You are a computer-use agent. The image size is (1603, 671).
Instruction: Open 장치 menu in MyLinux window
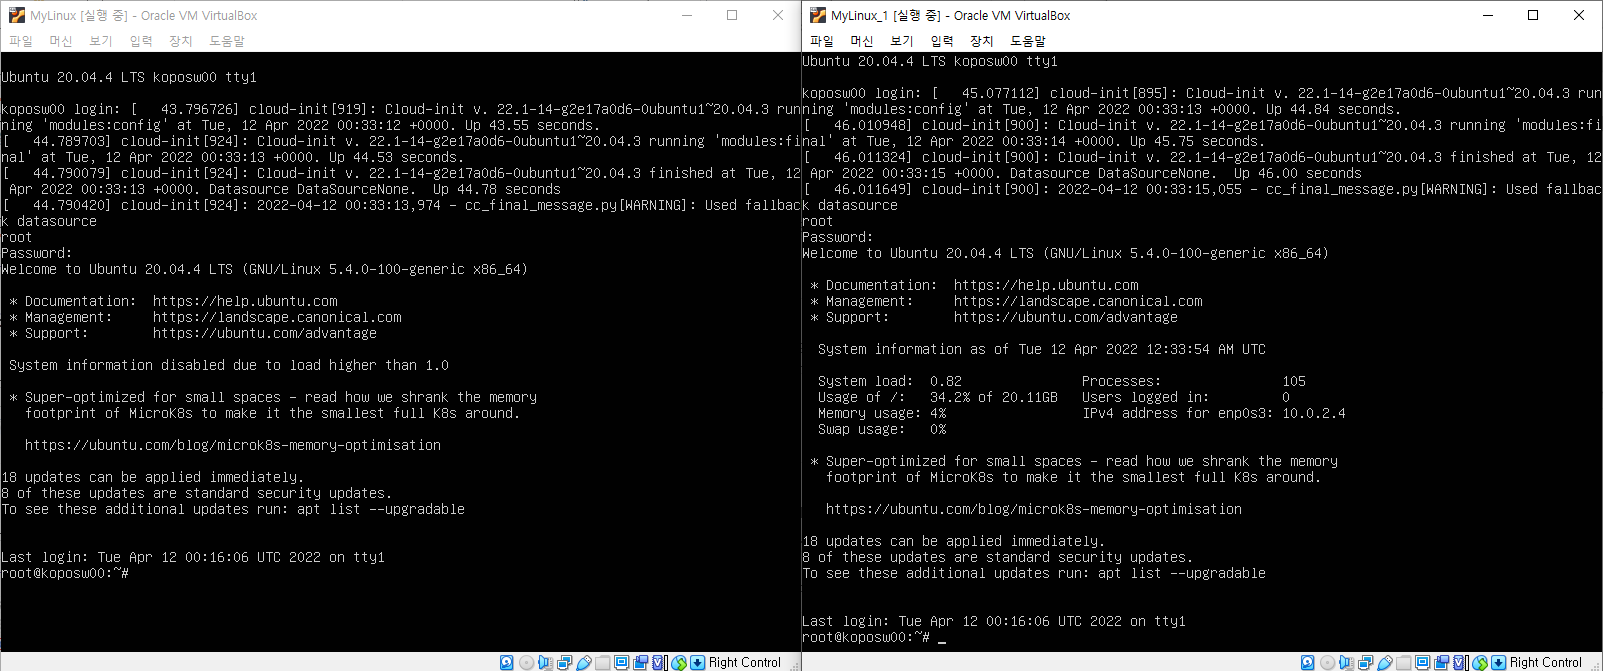pyautogui.click(x=181, y=41)
